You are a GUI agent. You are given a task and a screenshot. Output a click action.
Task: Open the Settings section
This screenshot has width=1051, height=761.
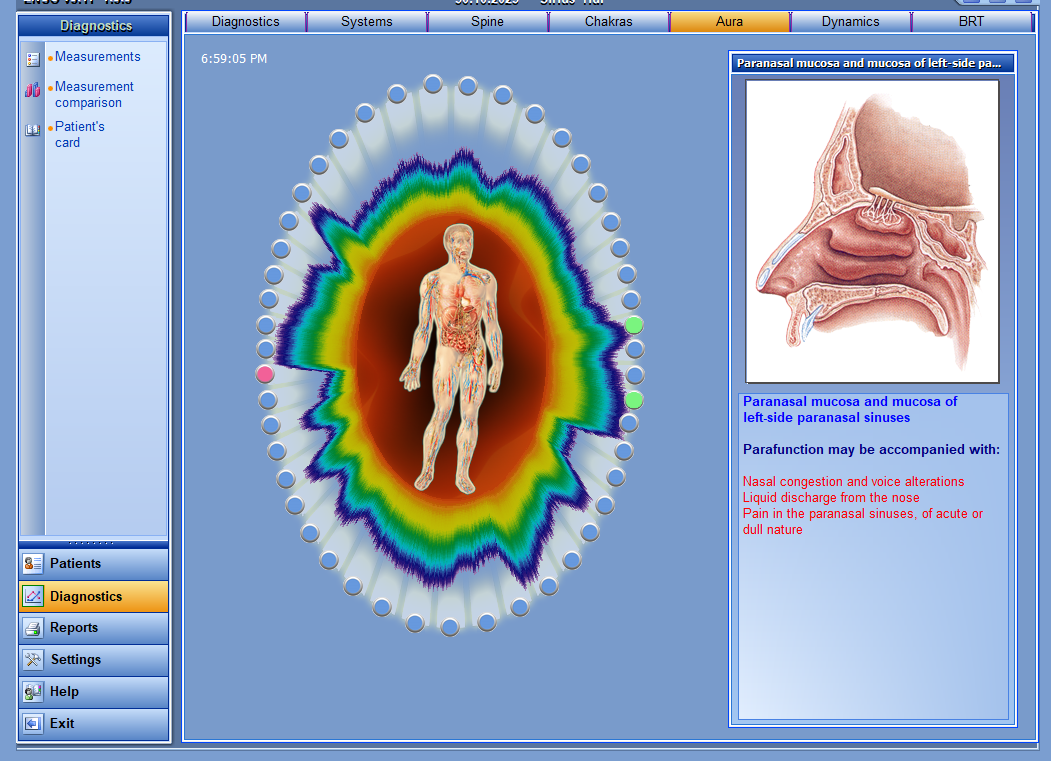point(94,660)
